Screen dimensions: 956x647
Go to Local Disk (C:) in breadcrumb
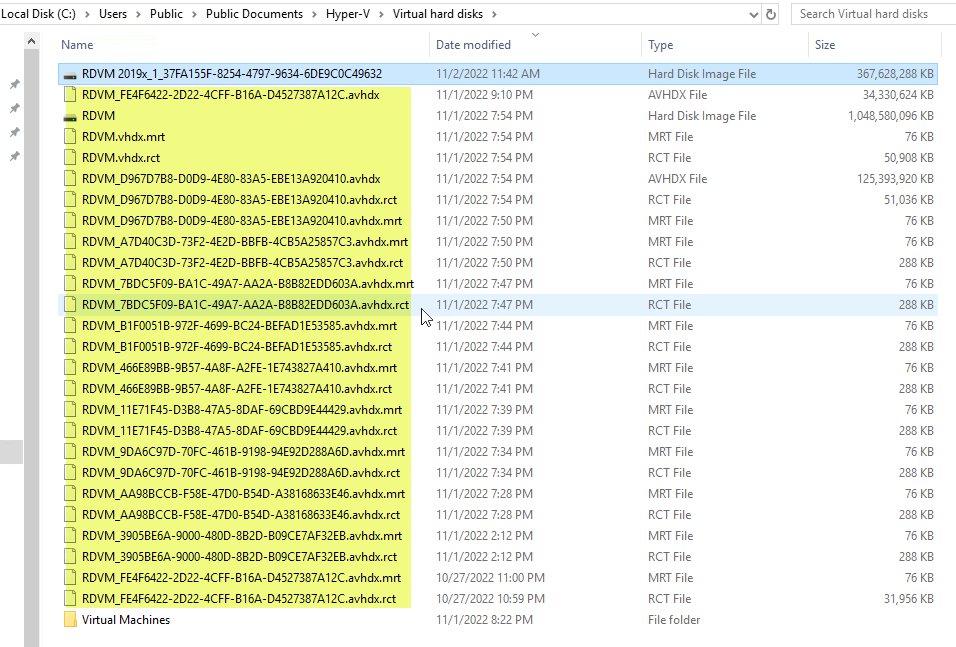pos(38,14)
